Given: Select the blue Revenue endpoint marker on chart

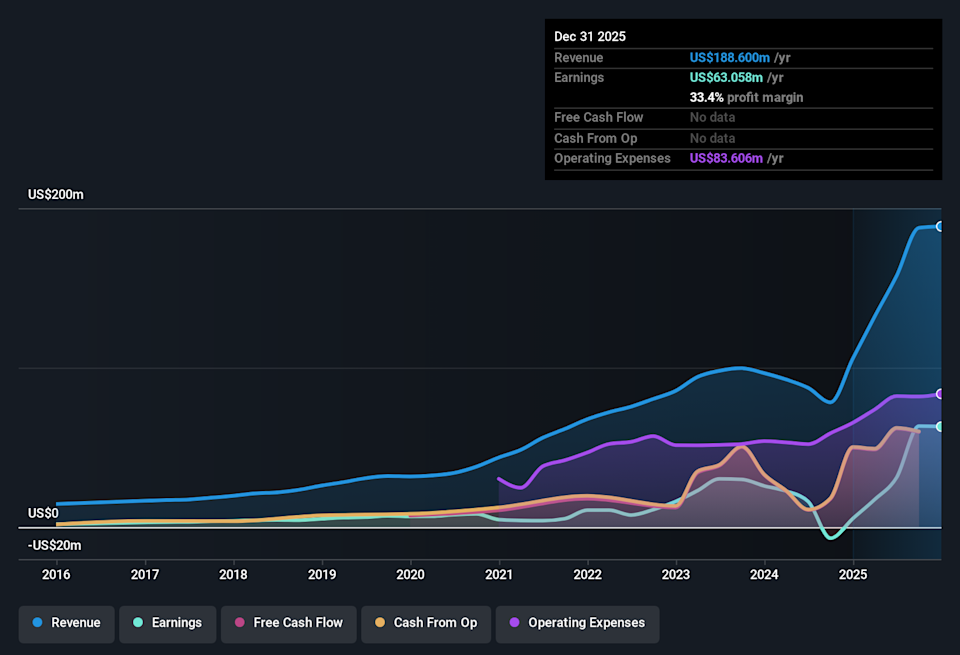Looking at the screenshot, I should coord(938,226).
